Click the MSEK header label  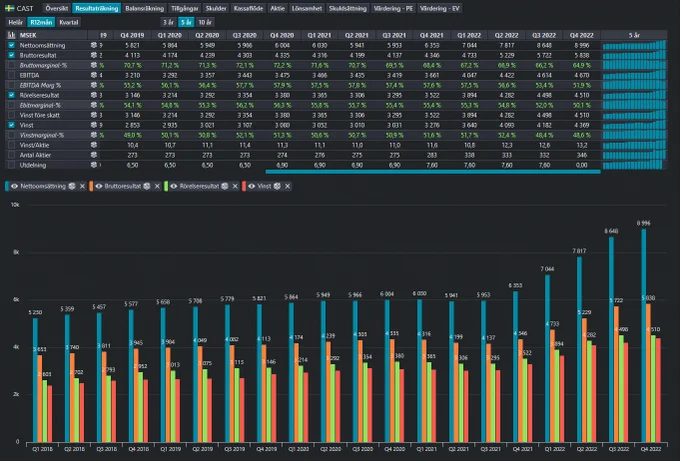point(28,35)
